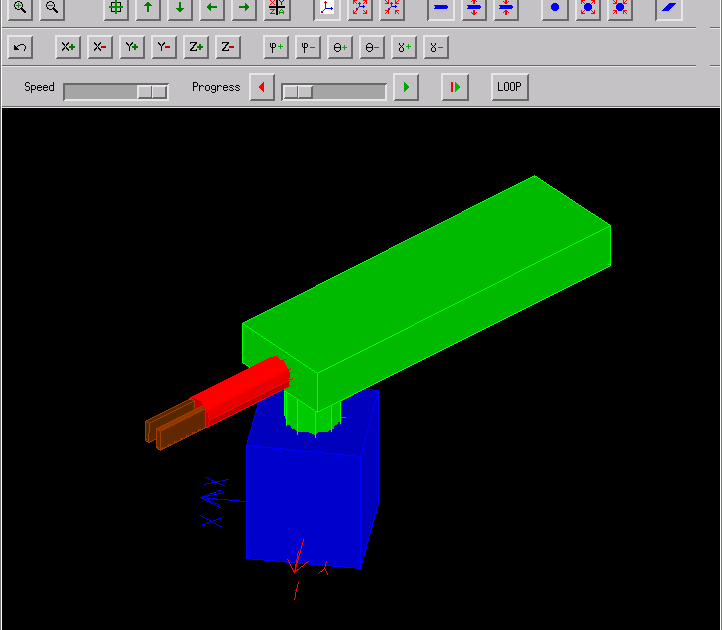
Task: Click the zoom in magnifier icon
Action: 20,8
